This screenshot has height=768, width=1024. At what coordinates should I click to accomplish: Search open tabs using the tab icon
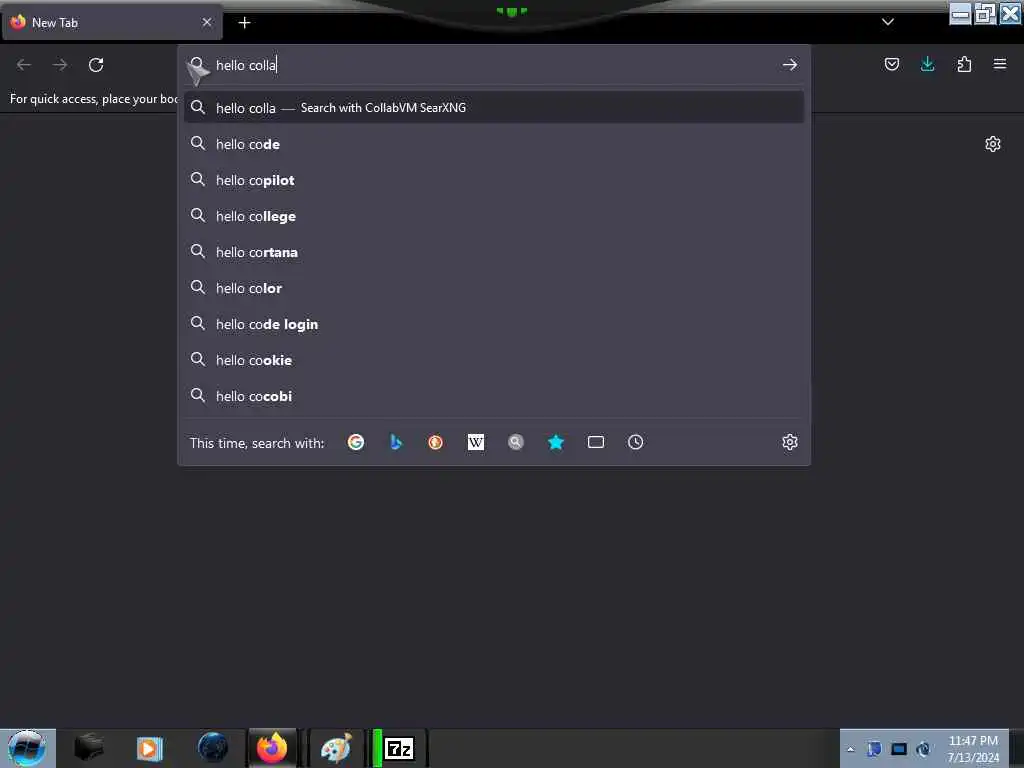[x=596, y=442]
